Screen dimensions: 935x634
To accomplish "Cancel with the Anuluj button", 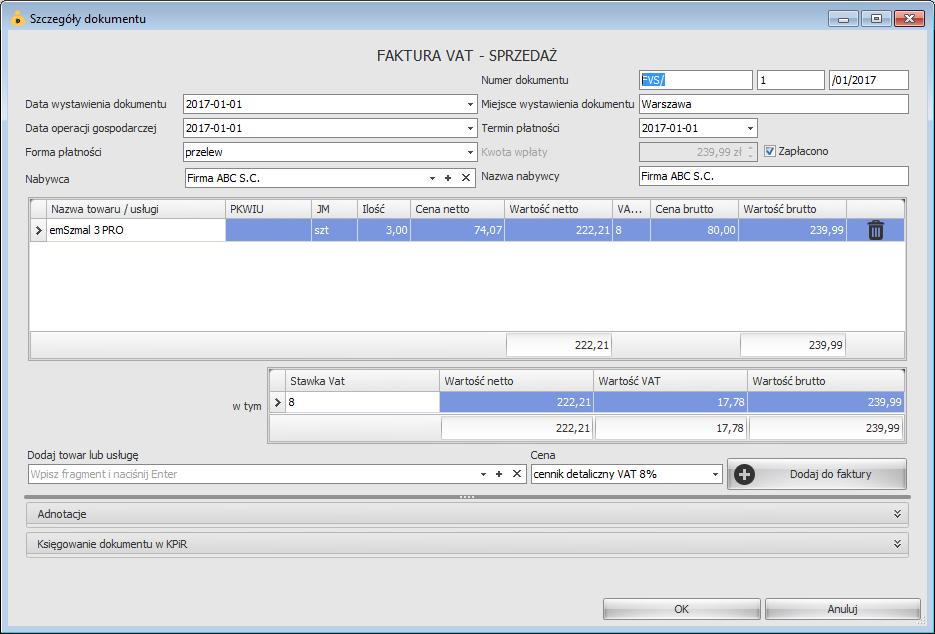I will 842,609.
